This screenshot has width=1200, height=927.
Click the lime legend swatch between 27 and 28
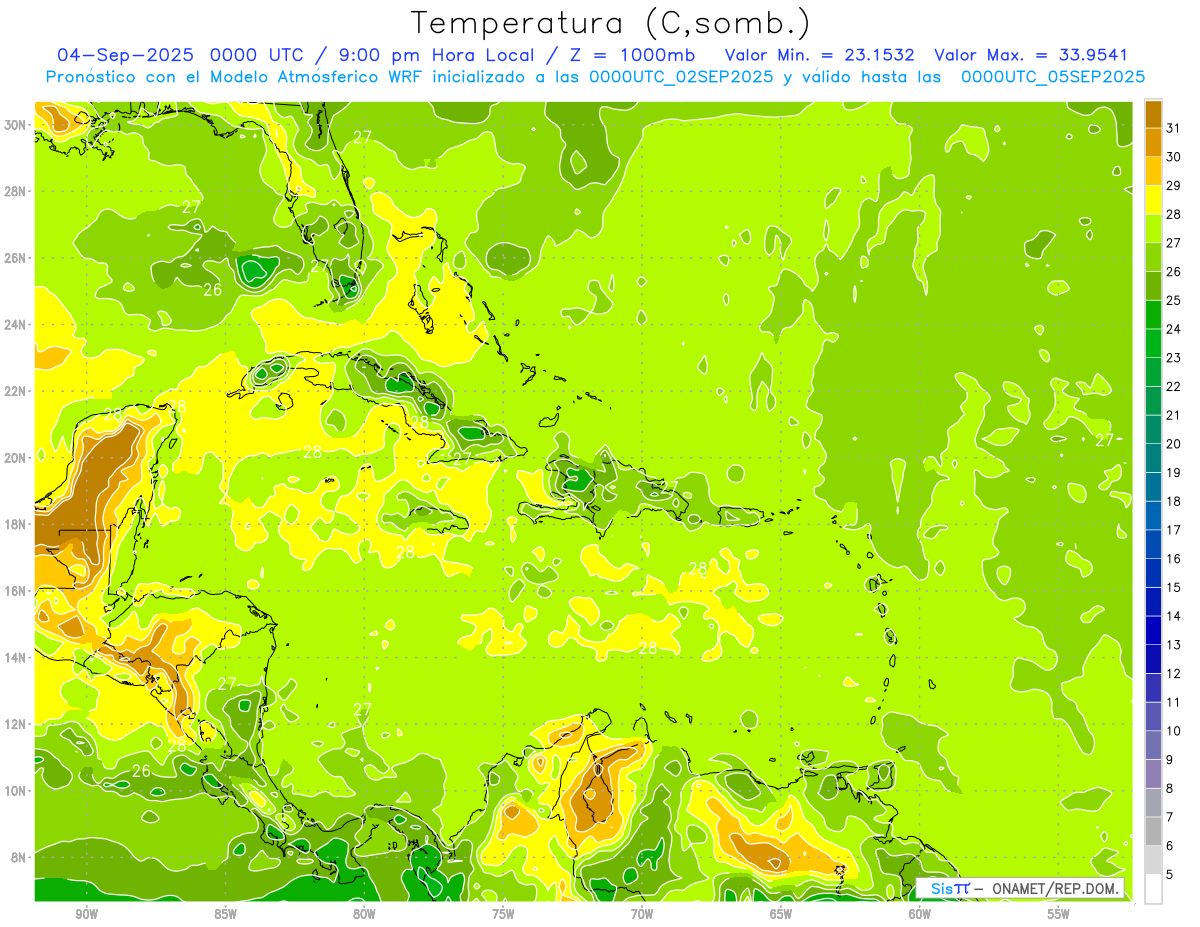[x=1153, y=228]
